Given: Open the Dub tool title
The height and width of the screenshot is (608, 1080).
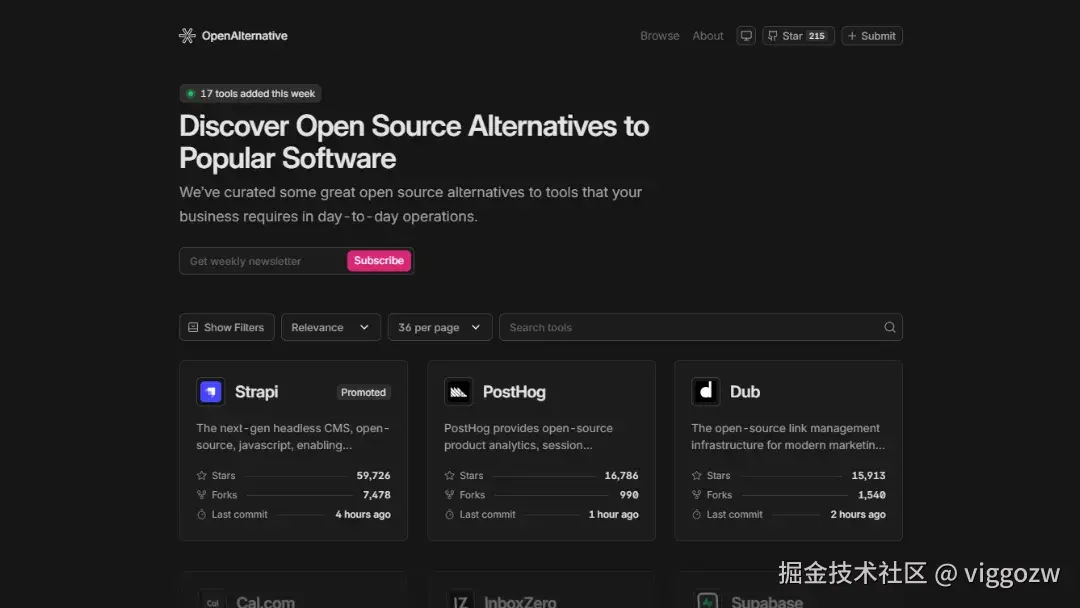Looking at the screenshot, I should [x=745, y=392].
